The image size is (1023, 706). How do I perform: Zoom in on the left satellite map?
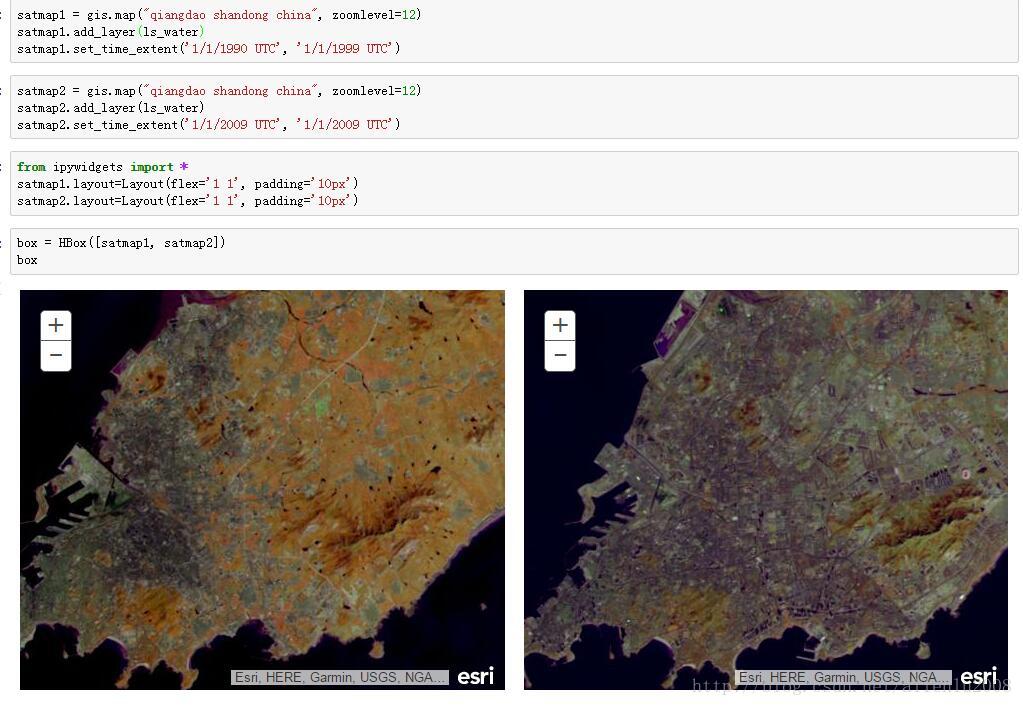pyautogui.click(x=56, y=325)
